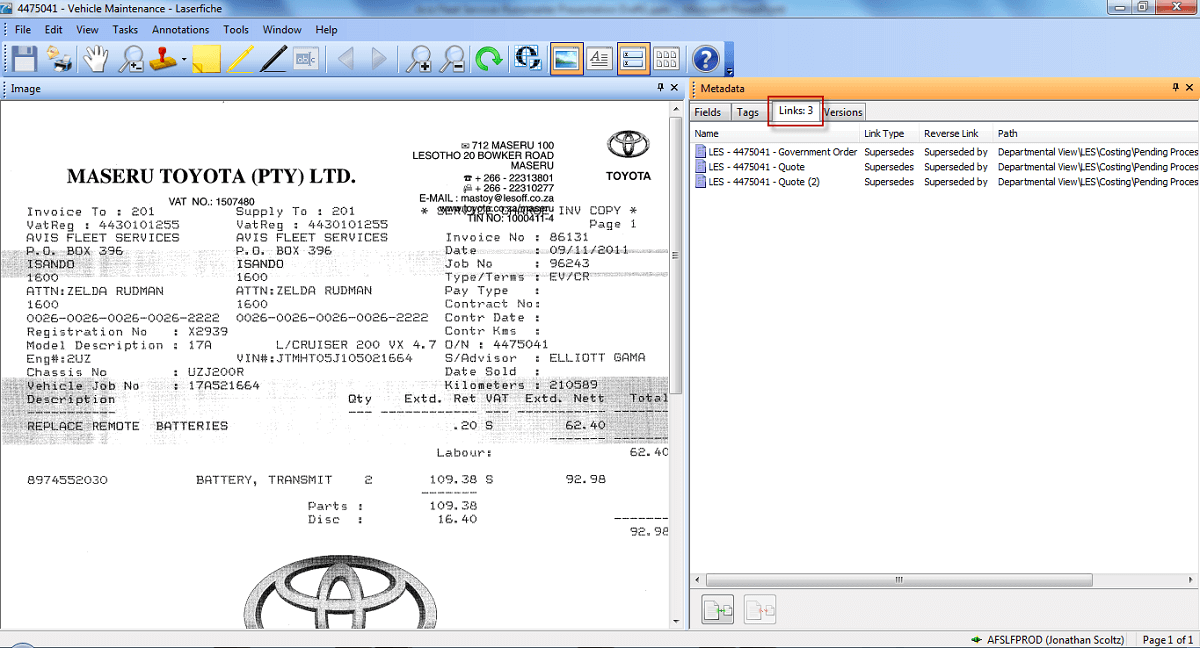The width and height of the screenshot is (1200, 648).
Task: Select the black Pen line tool
Action: coord(273,59)
